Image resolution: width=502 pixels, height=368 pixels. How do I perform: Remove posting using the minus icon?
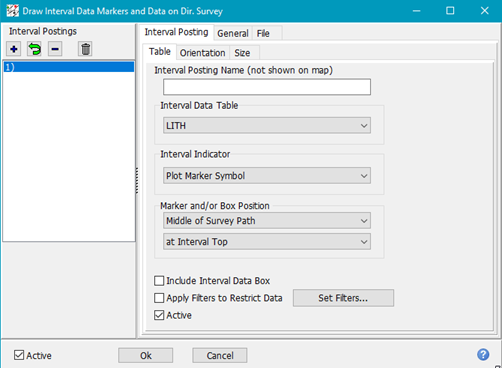tap(55, 49)
